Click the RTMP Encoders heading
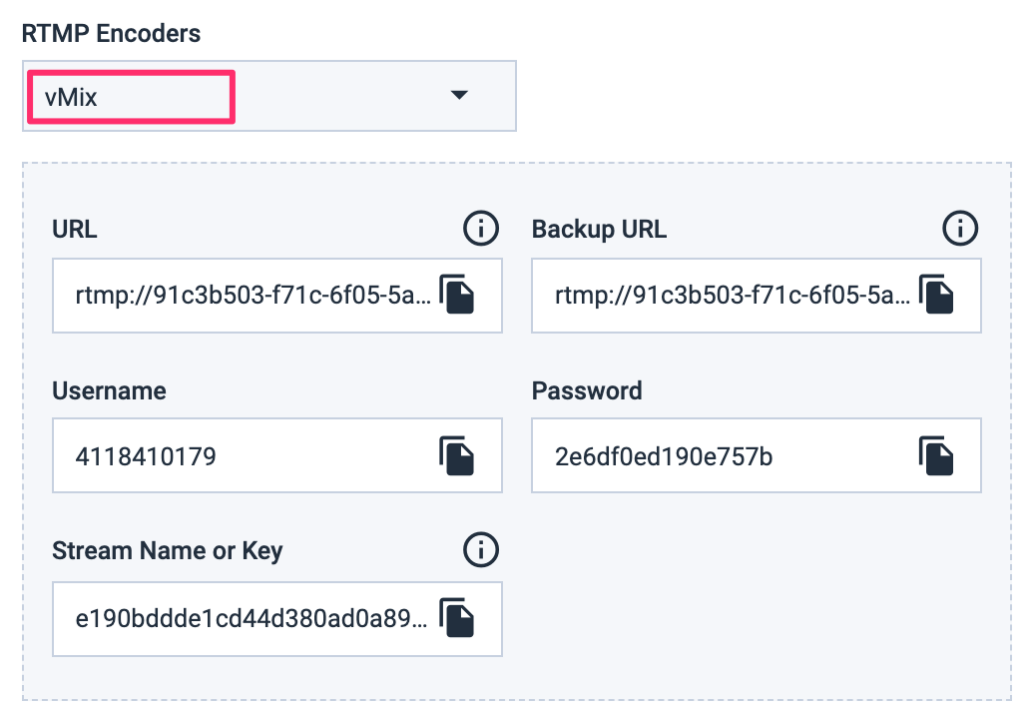This screenshot has height=711, width=1024. (x=112, y=33)
